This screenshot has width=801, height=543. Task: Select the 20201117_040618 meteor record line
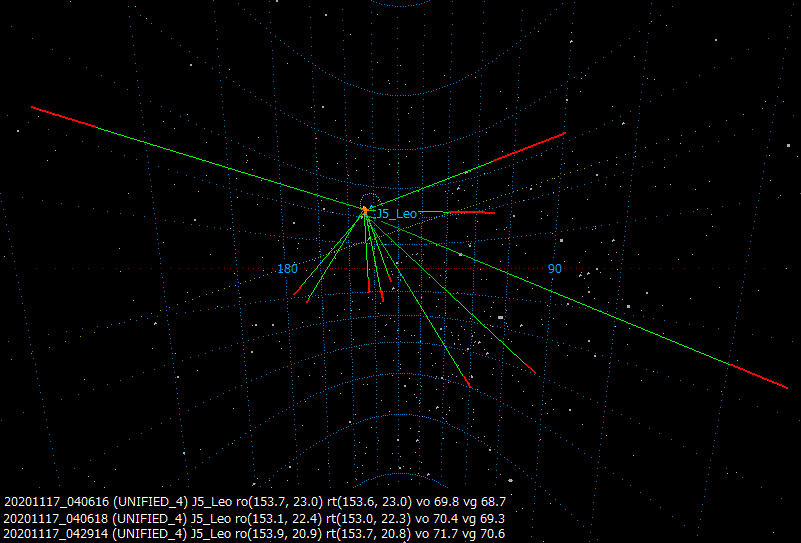coord(254,518)
